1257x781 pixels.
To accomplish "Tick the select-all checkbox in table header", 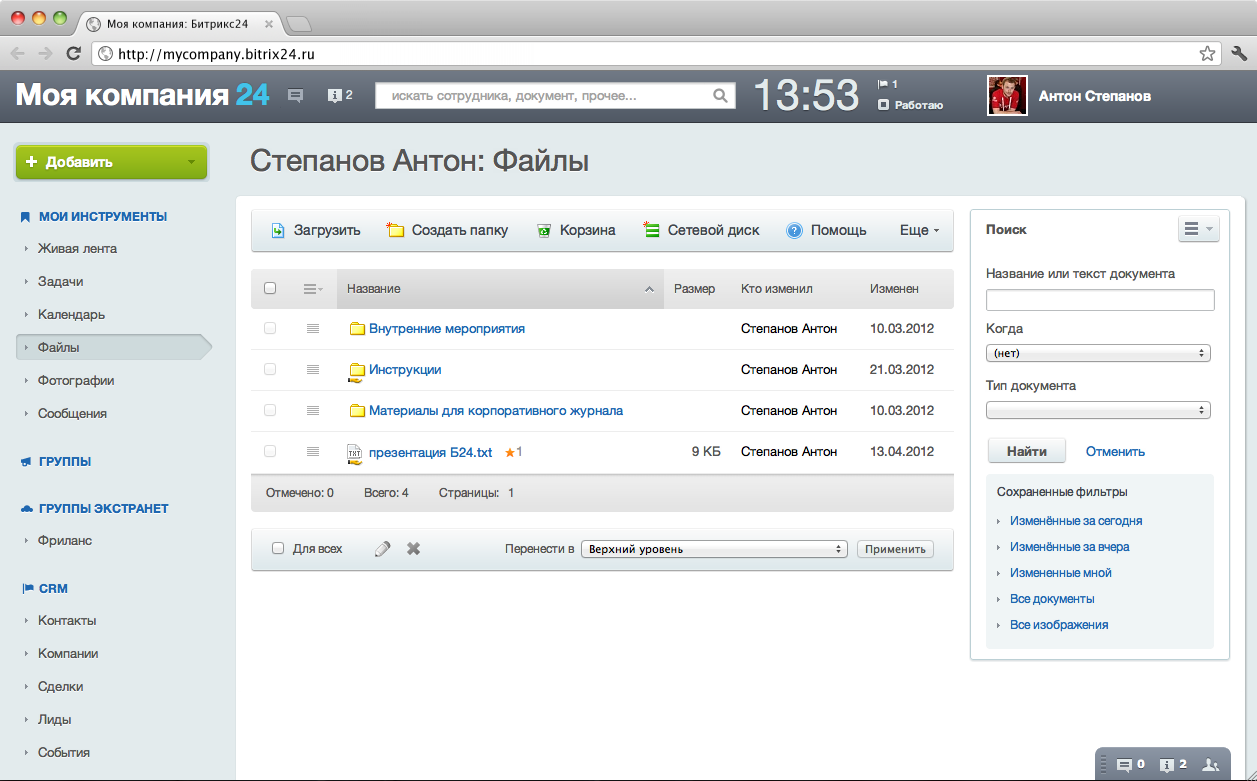I will pyautogui.click(x=270, y=288).
